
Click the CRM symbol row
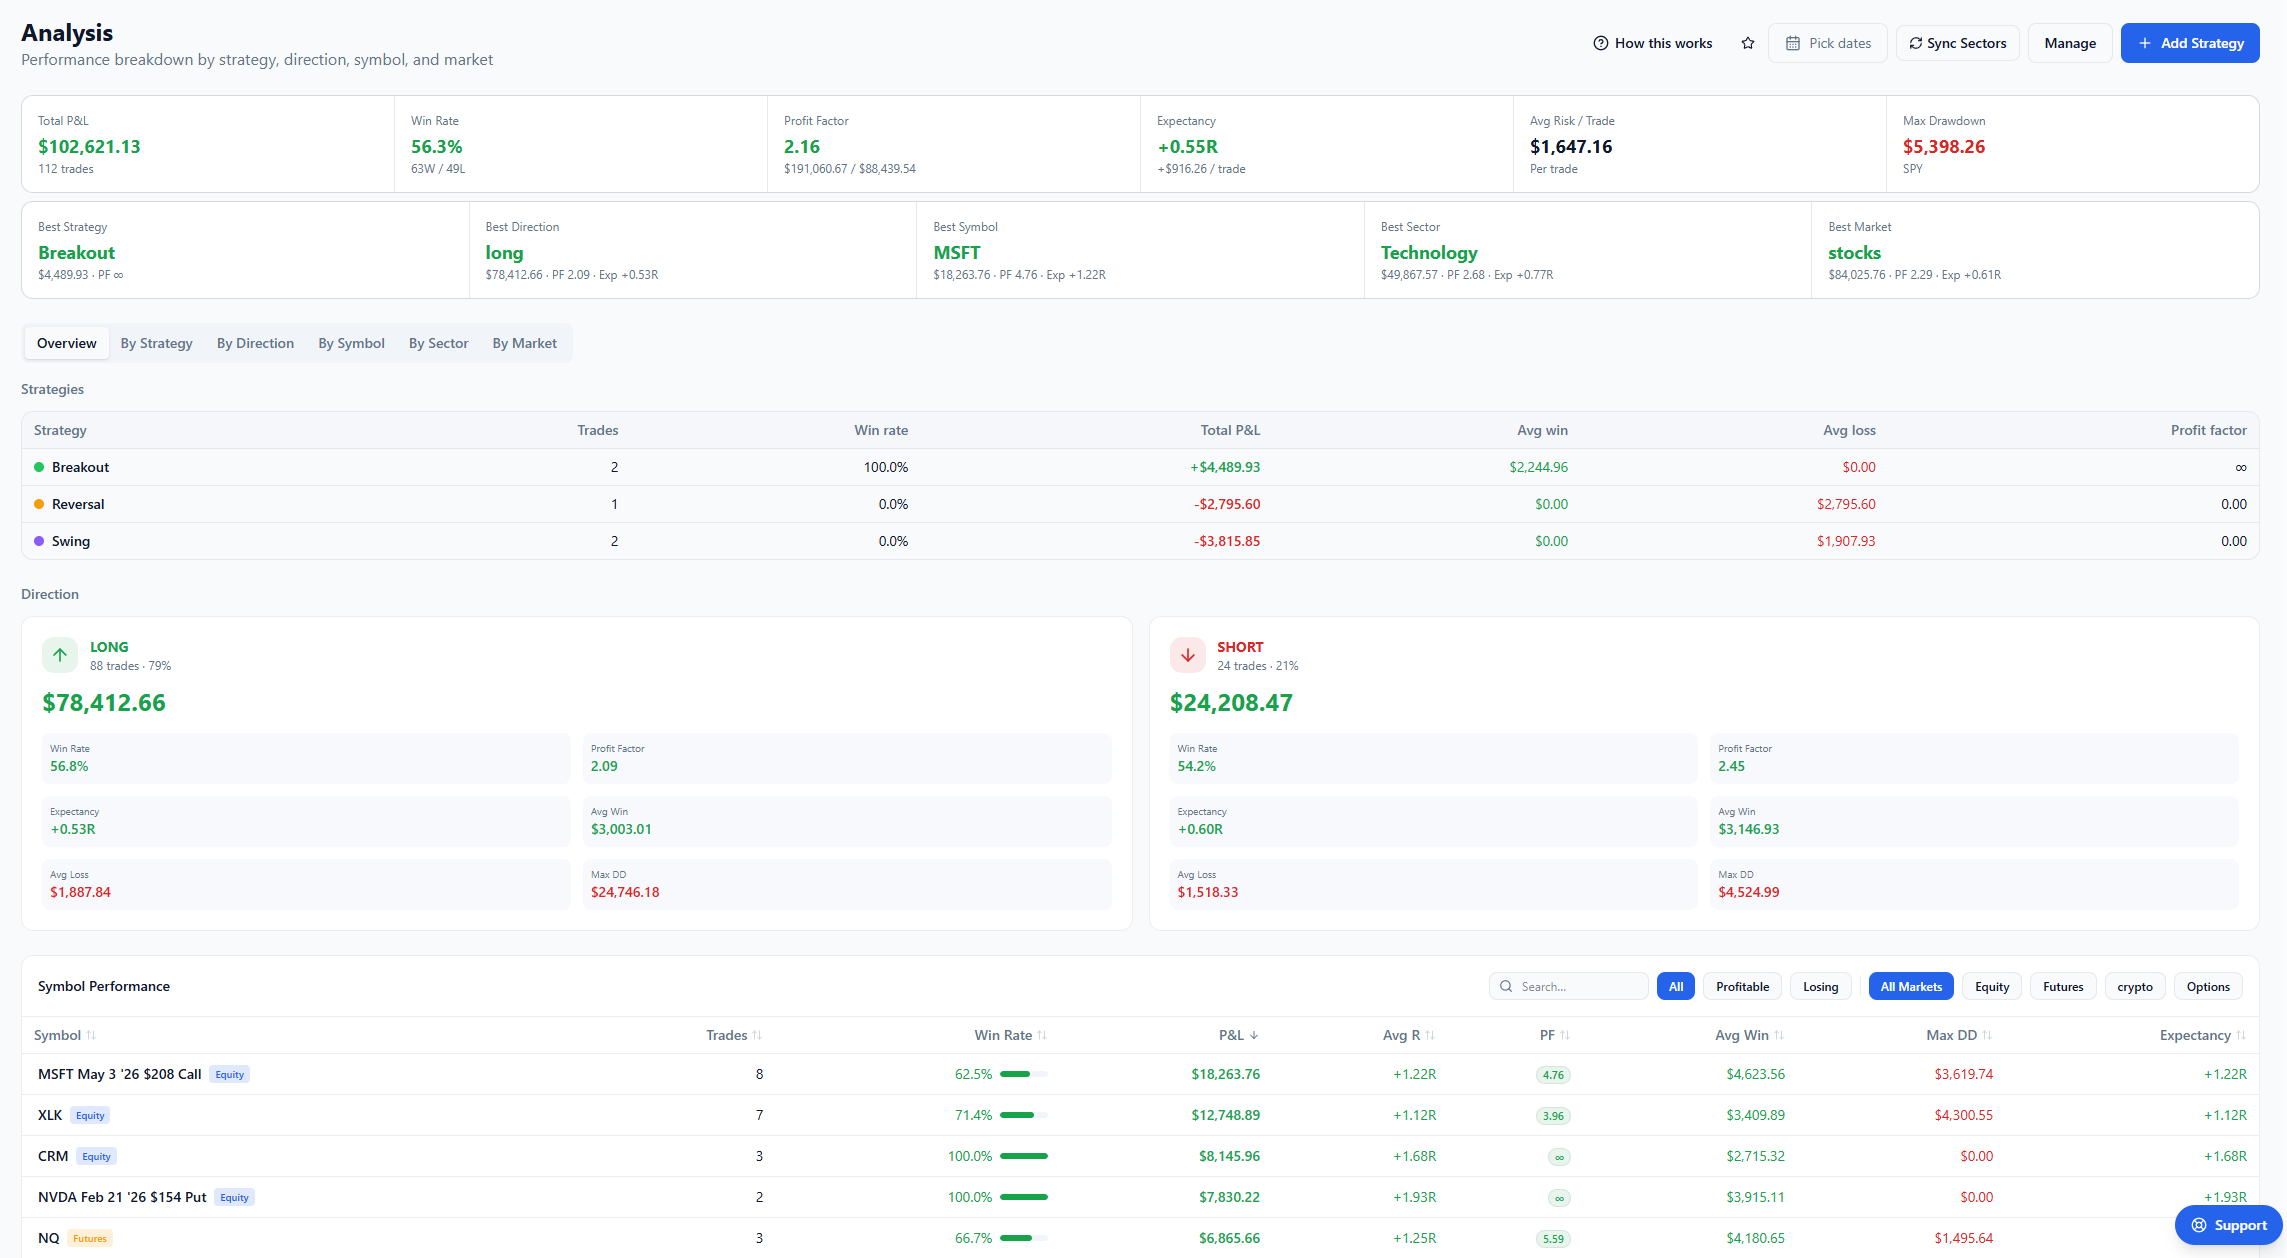(1140, 1156)
